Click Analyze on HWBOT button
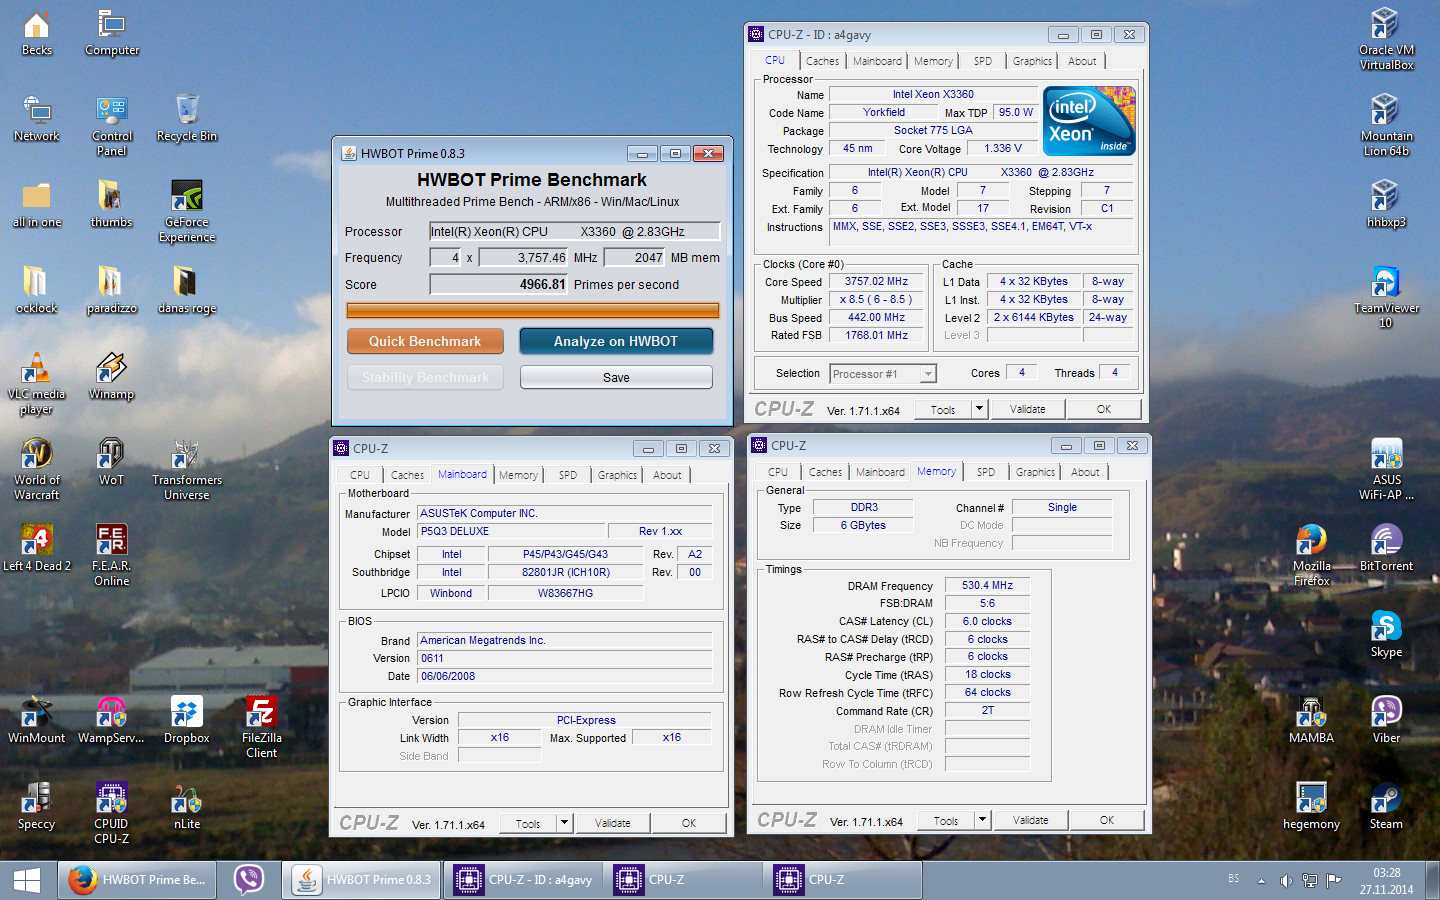 (616, 341)
